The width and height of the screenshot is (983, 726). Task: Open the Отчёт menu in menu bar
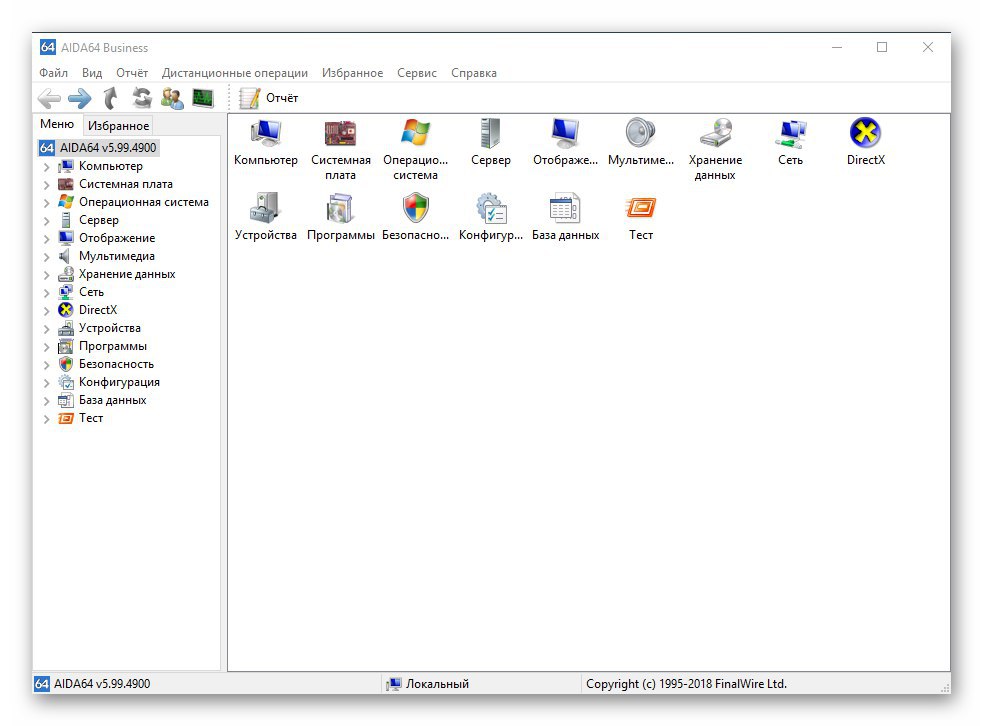click(132, 73)
